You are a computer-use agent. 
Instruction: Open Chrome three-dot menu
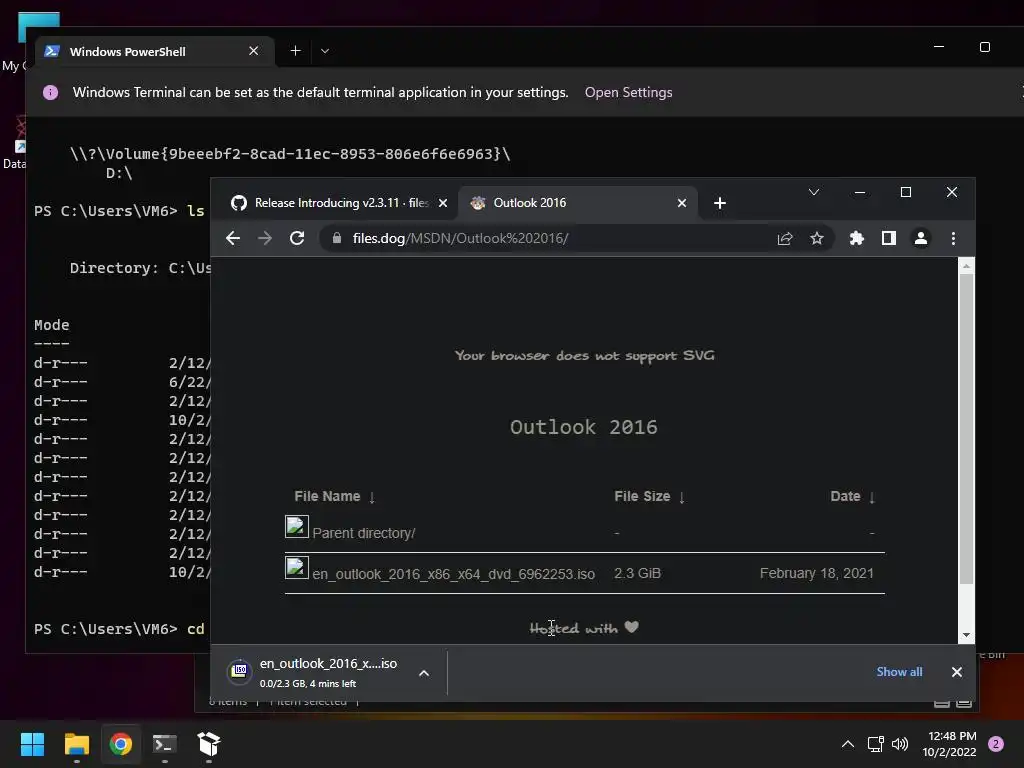click(x=953, y=238)
